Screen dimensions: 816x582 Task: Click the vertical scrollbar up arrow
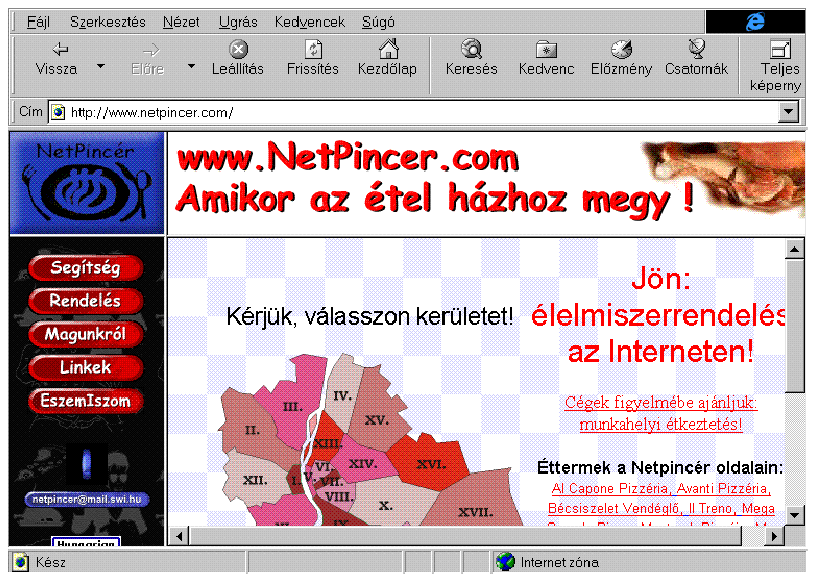click(795, 250)
